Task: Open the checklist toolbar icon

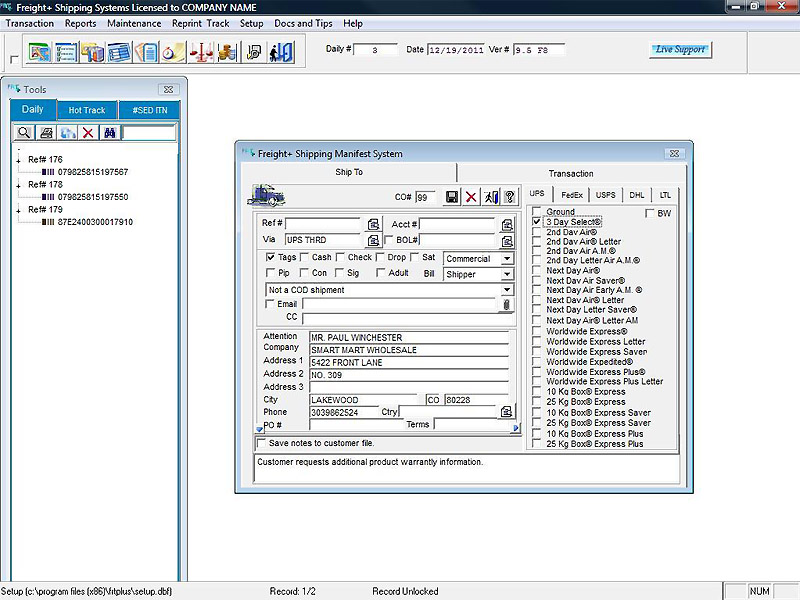Action: [x=66, y=52]
